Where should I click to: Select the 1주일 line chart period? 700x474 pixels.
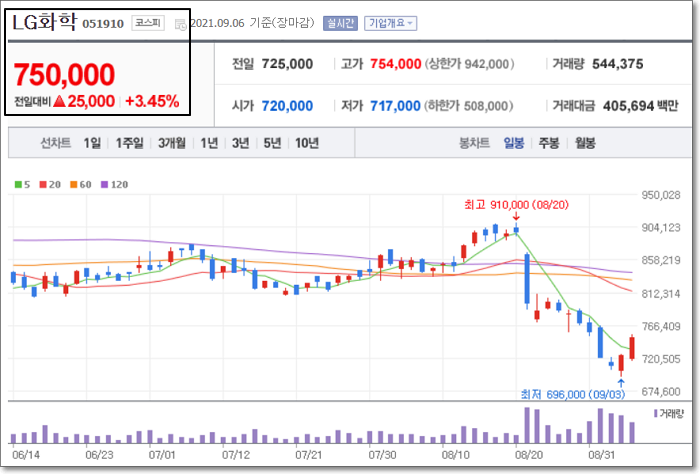click(129, 143)
